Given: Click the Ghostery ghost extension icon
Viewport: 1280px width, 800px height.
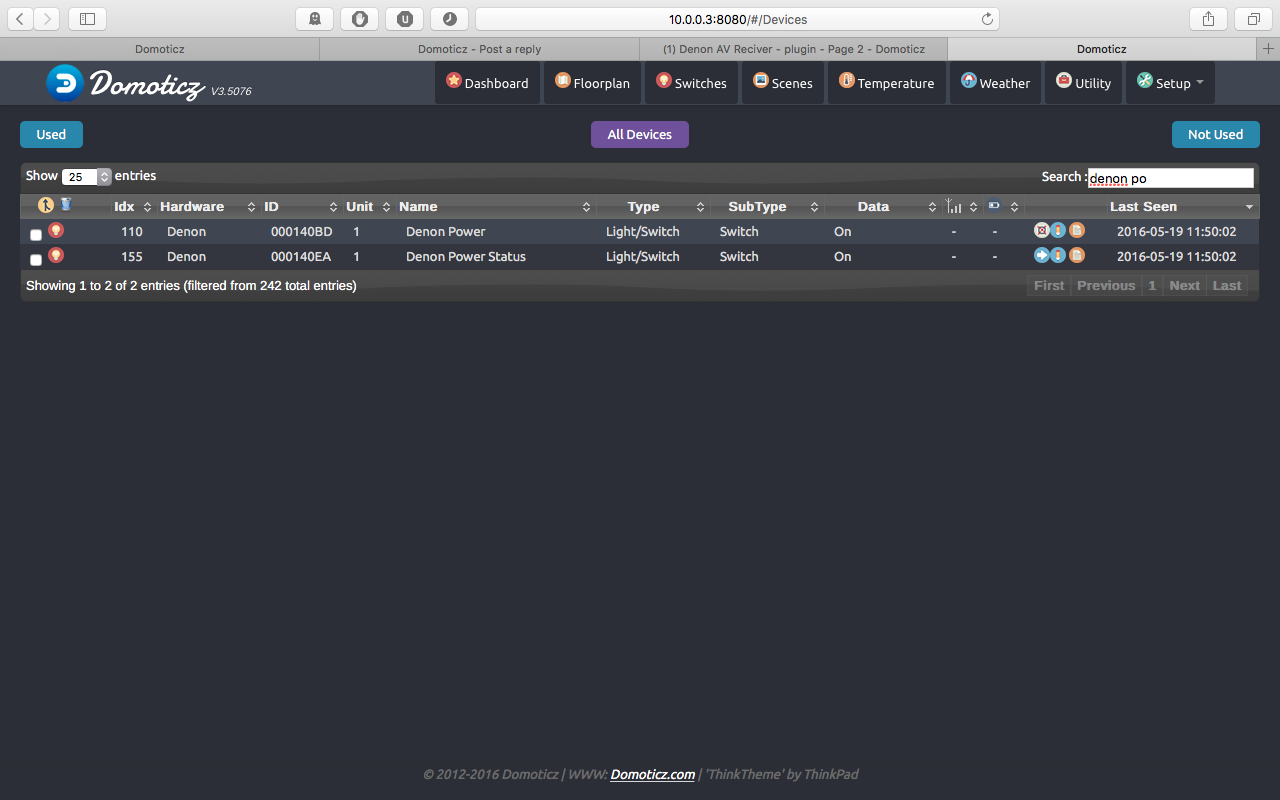Looking at the screenshot, I should point(315,18).
